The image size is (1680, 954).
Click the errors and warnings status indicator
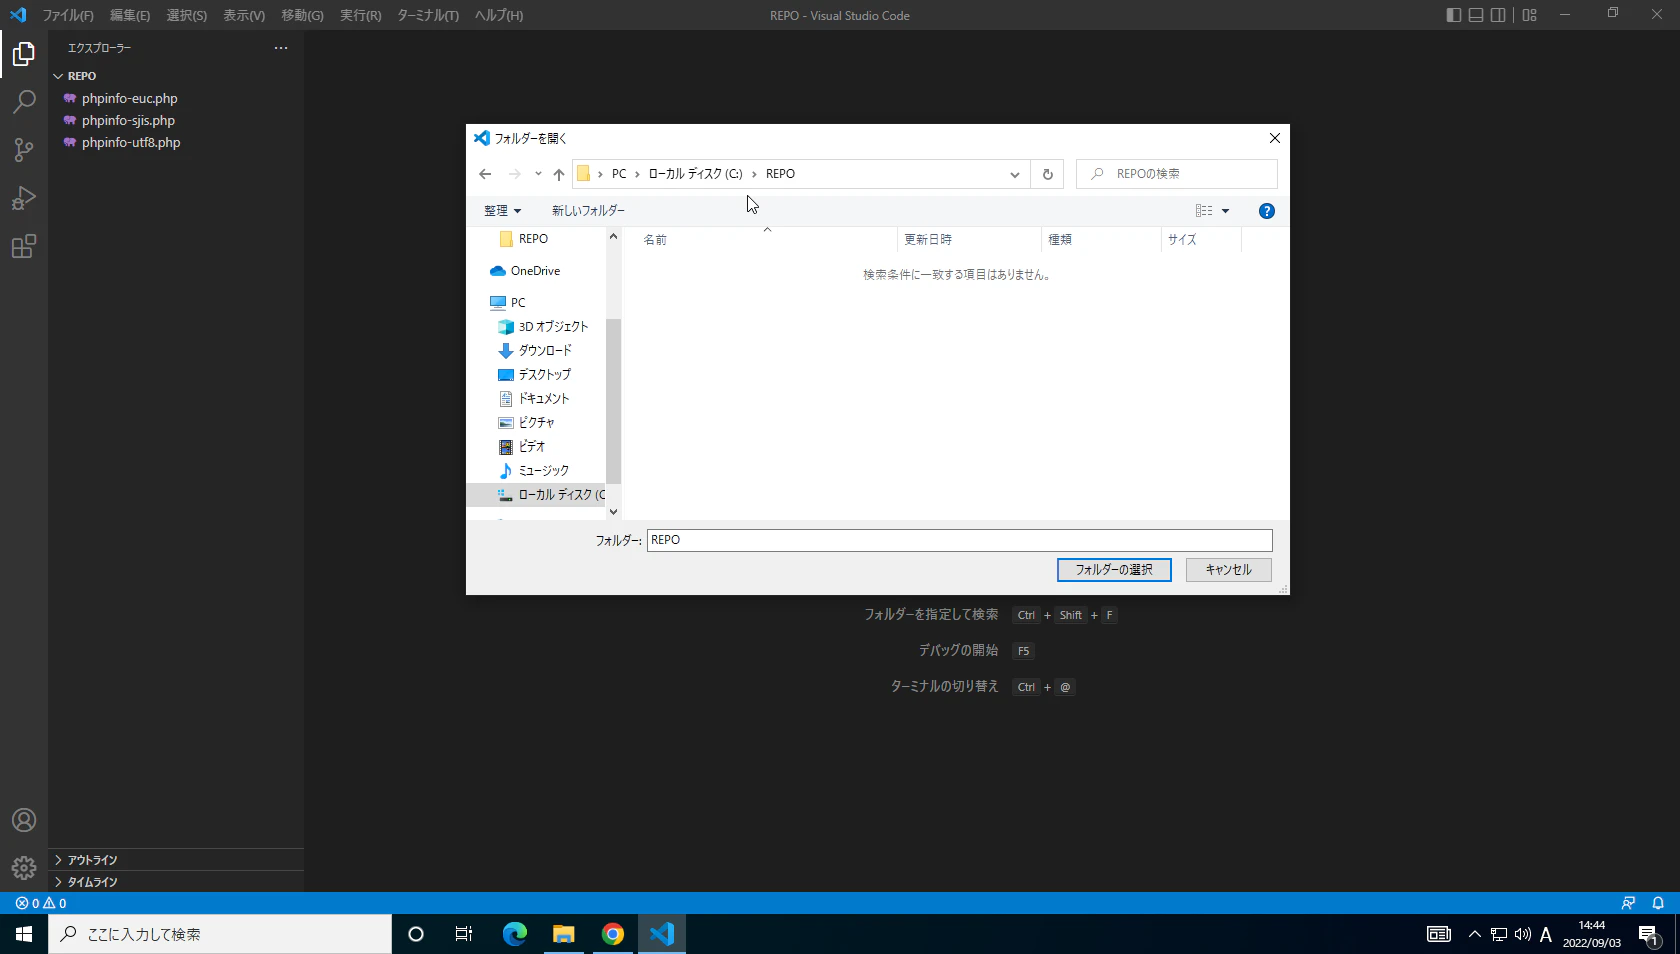tap(41, 903)
